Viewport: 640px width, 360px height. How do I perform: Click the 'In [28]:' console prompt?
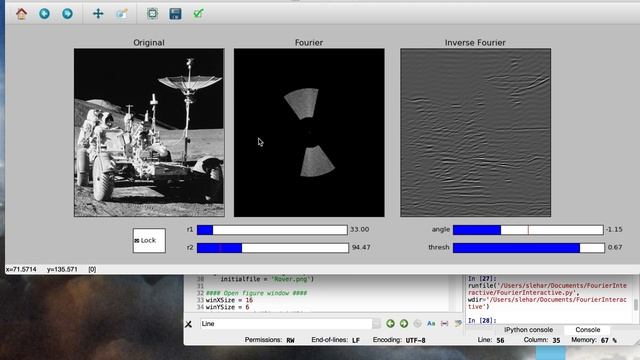click(482, 320)
